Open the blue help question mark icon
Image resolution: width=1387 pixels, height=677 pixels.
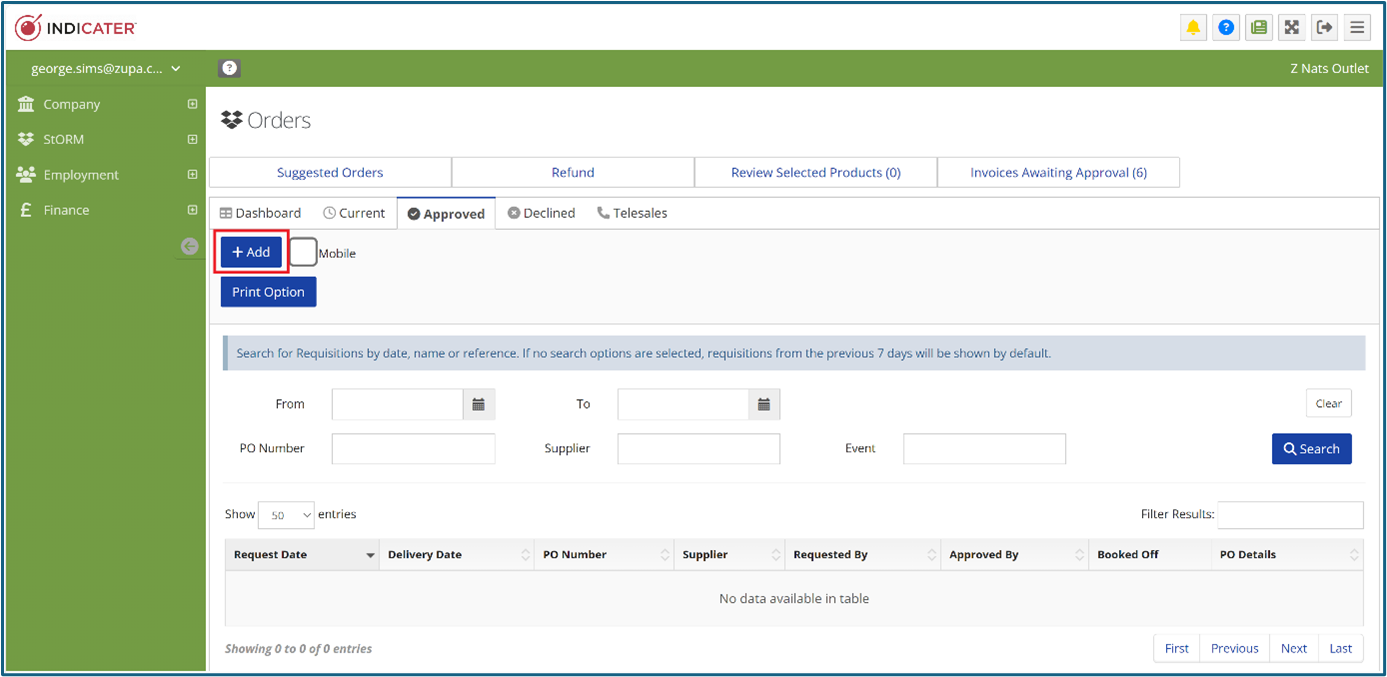tap(1226, 27)
